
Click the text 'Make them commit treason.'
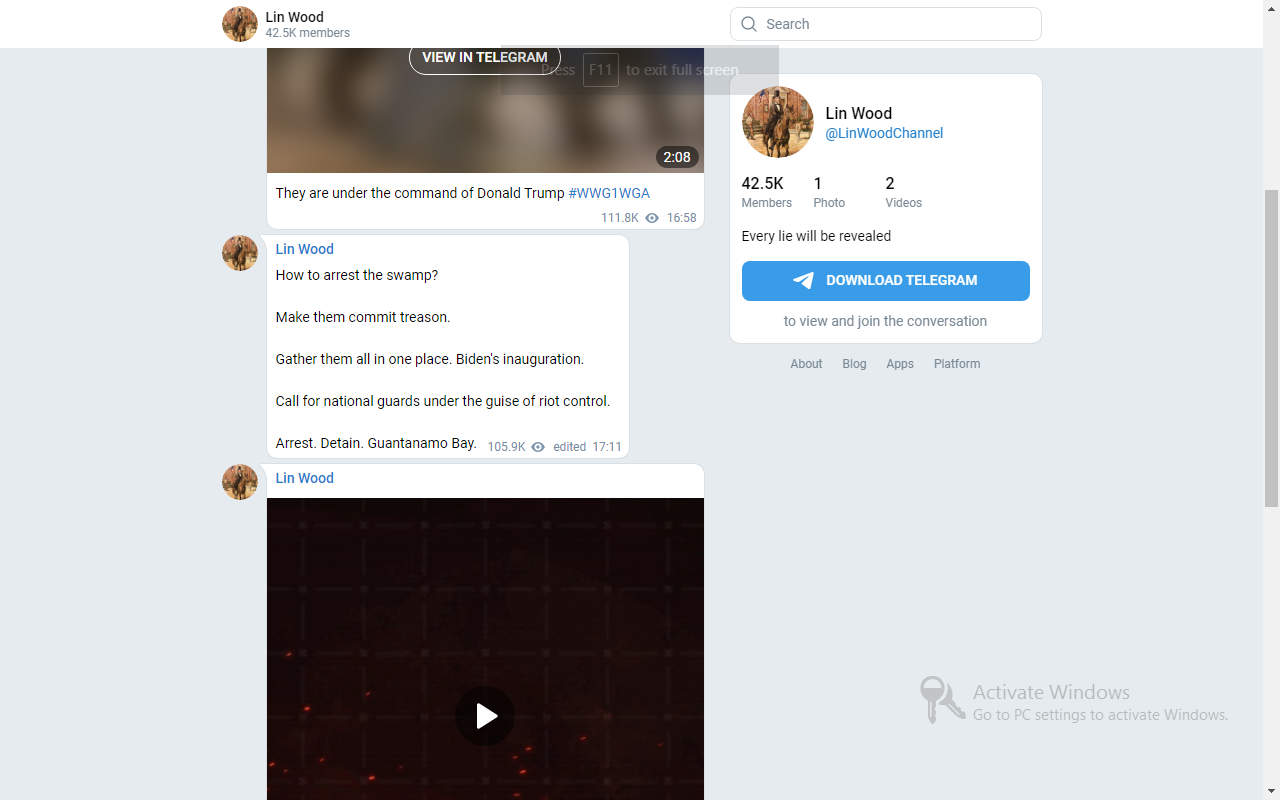[x=363, y=317]
